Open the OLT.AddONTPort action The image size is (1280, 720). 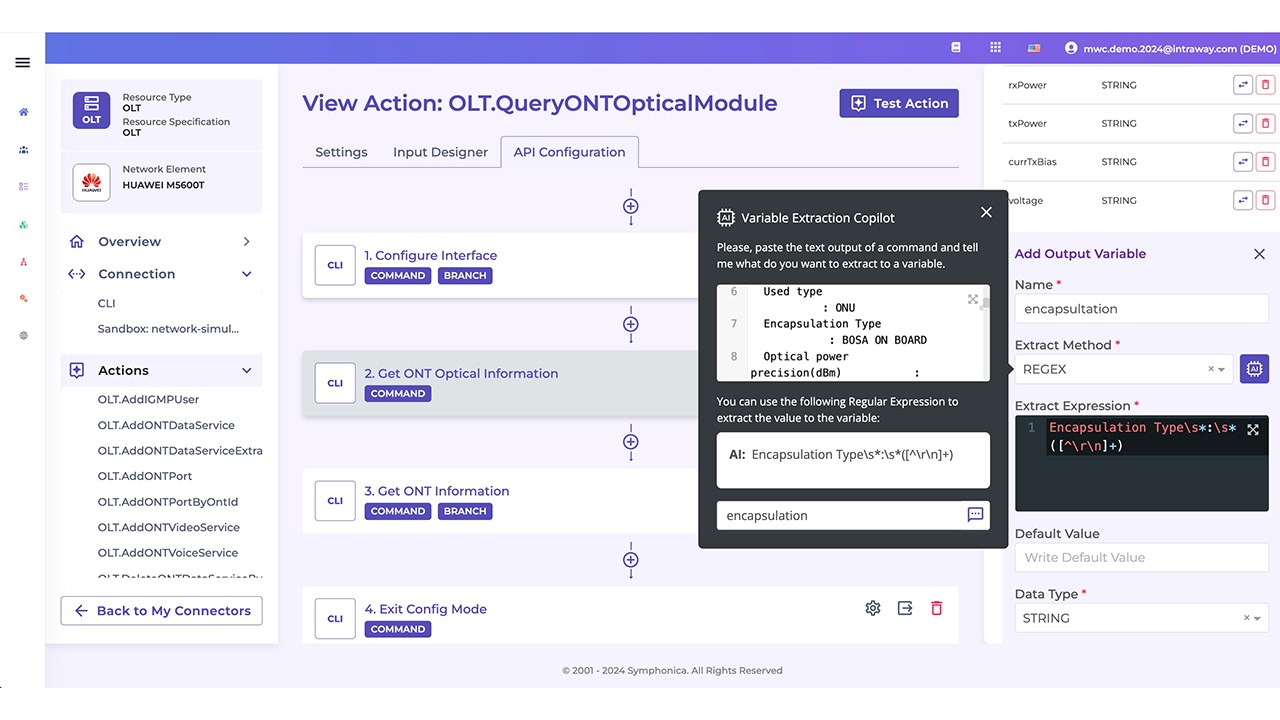[x=145, y=476]
